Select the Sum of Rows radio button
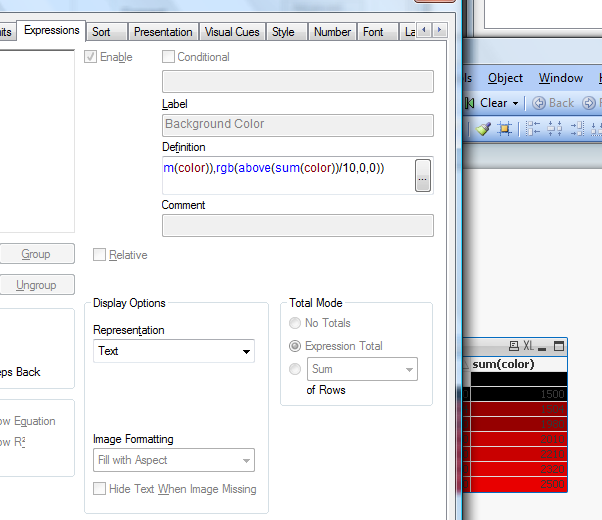 tap(295, 369)
